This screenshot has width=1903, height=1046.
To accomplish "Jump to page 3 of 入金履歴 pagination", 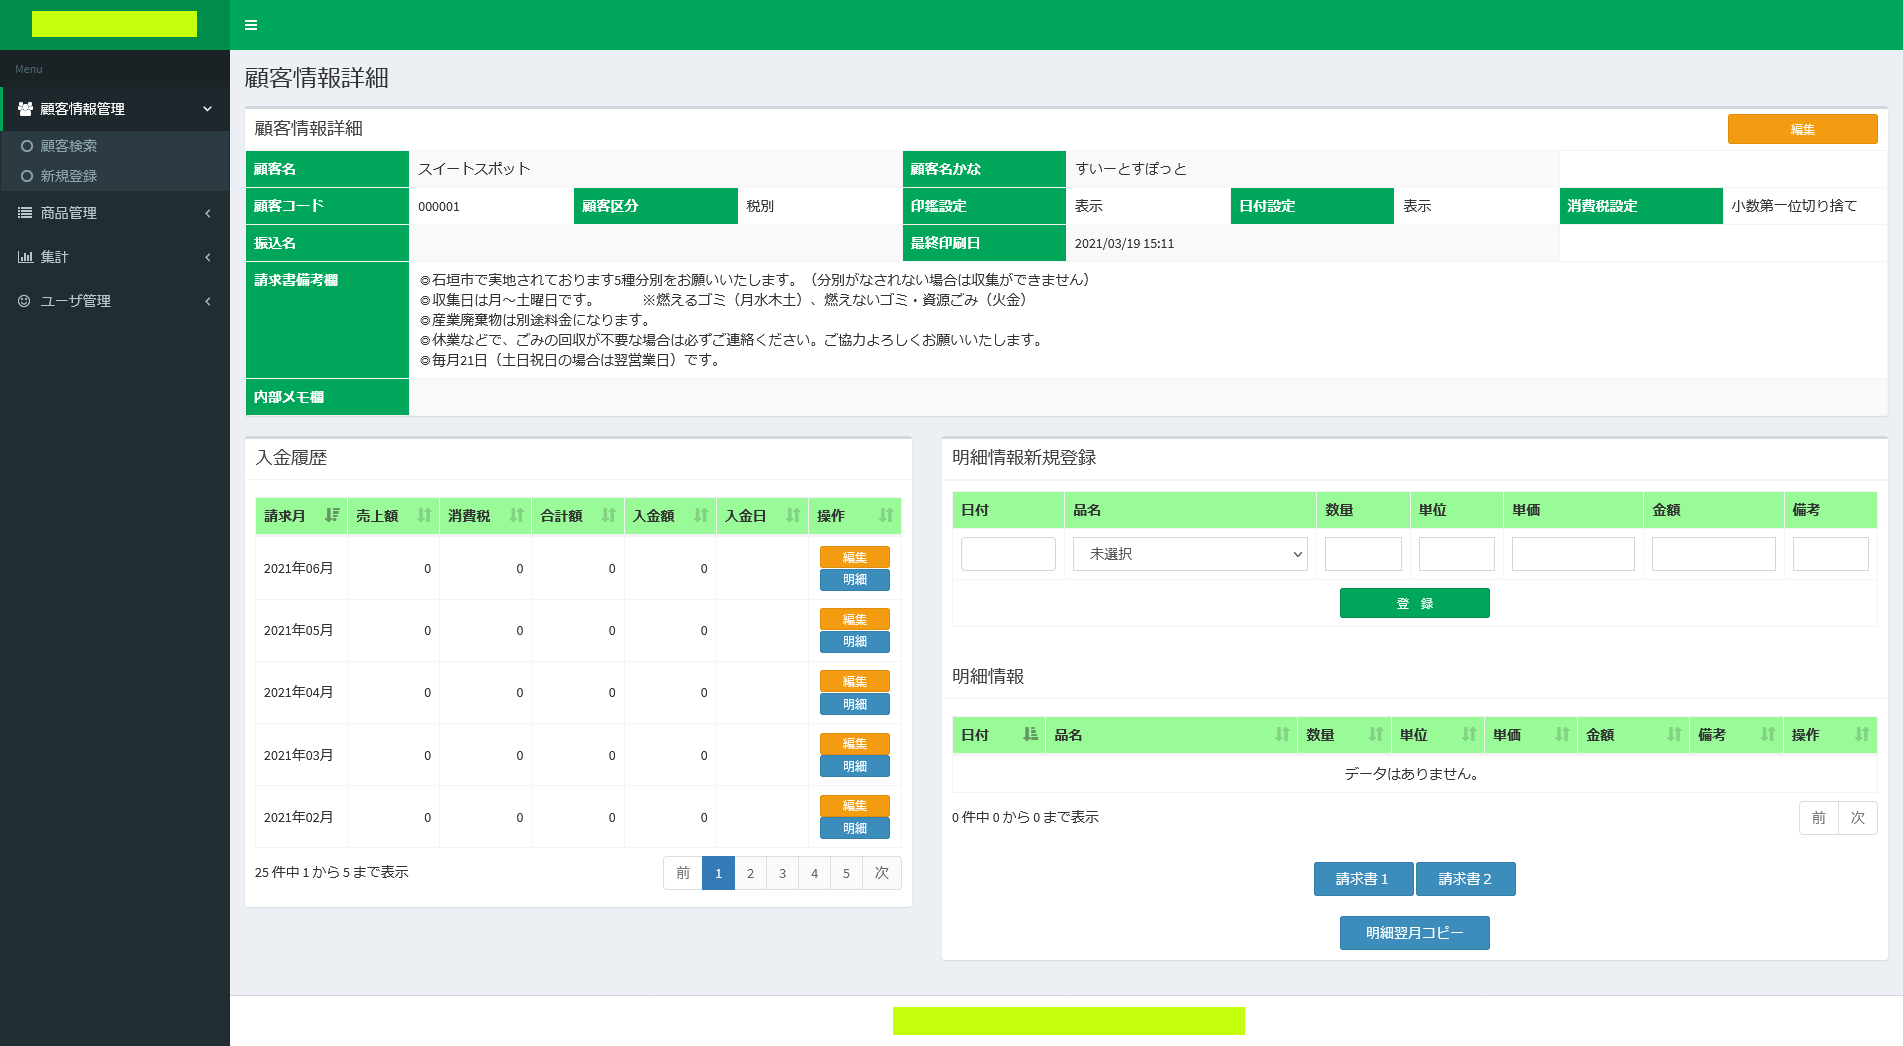I will coord(782,872).
